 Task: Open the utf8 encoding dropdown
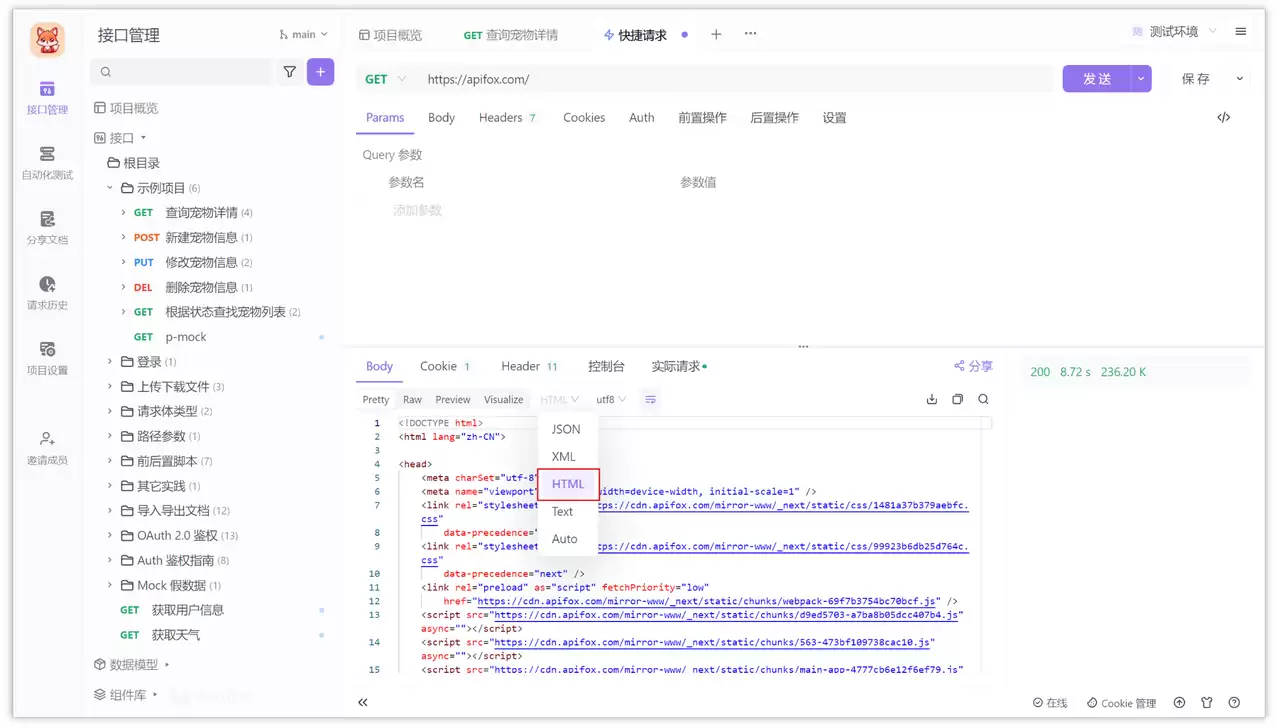click(x=611, y=399)
